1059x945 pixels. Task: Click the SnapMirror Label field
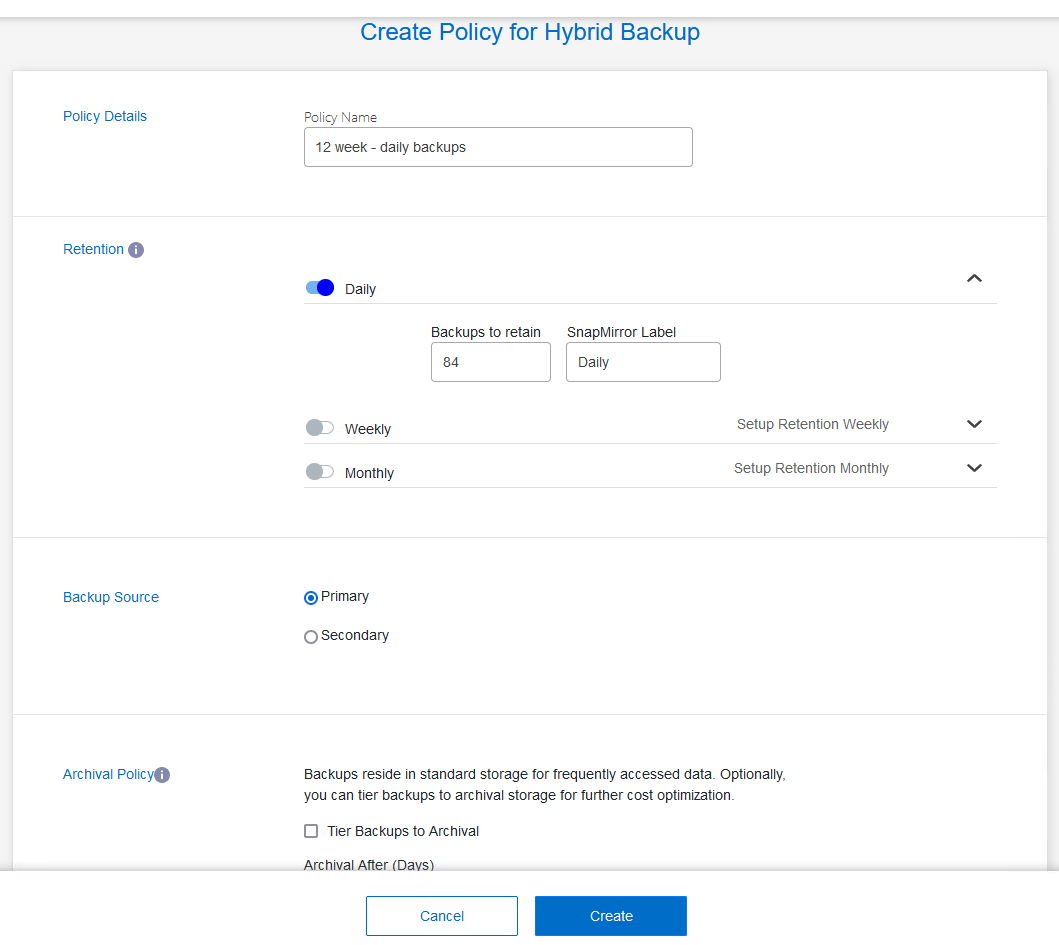tap(643, 362)
